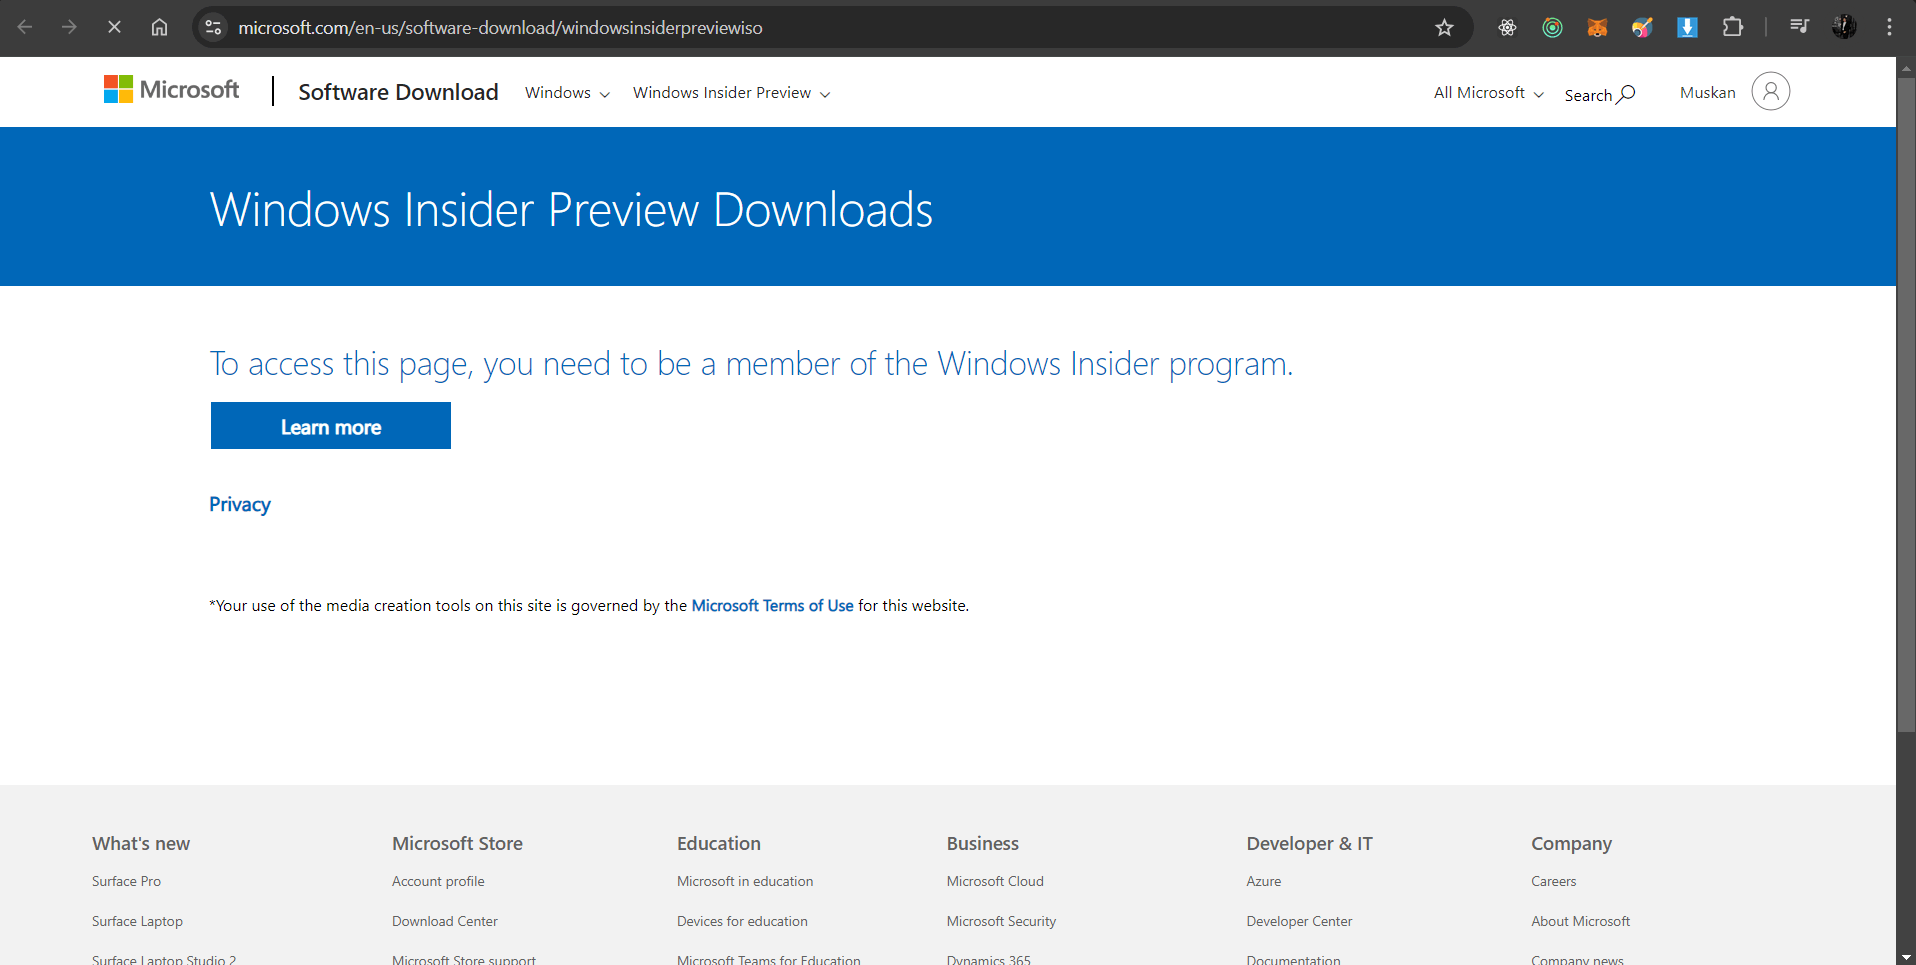This screenshot has width=1916, height=965.
Task: Open the Careers footer link
Action: [1553, 881]
